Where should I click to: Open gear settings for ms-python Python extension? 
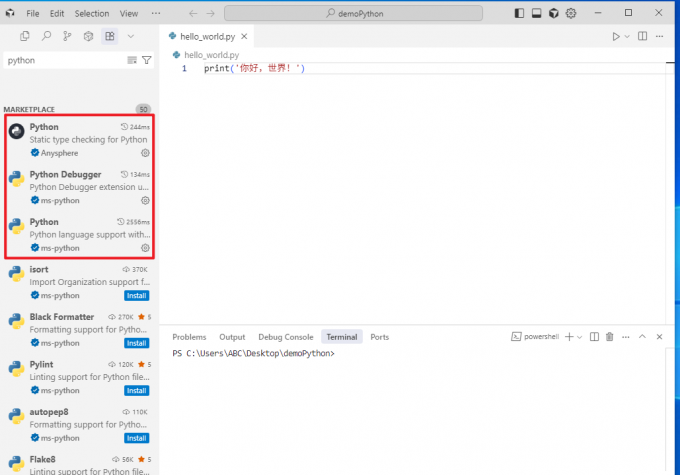tap(145, 248)
